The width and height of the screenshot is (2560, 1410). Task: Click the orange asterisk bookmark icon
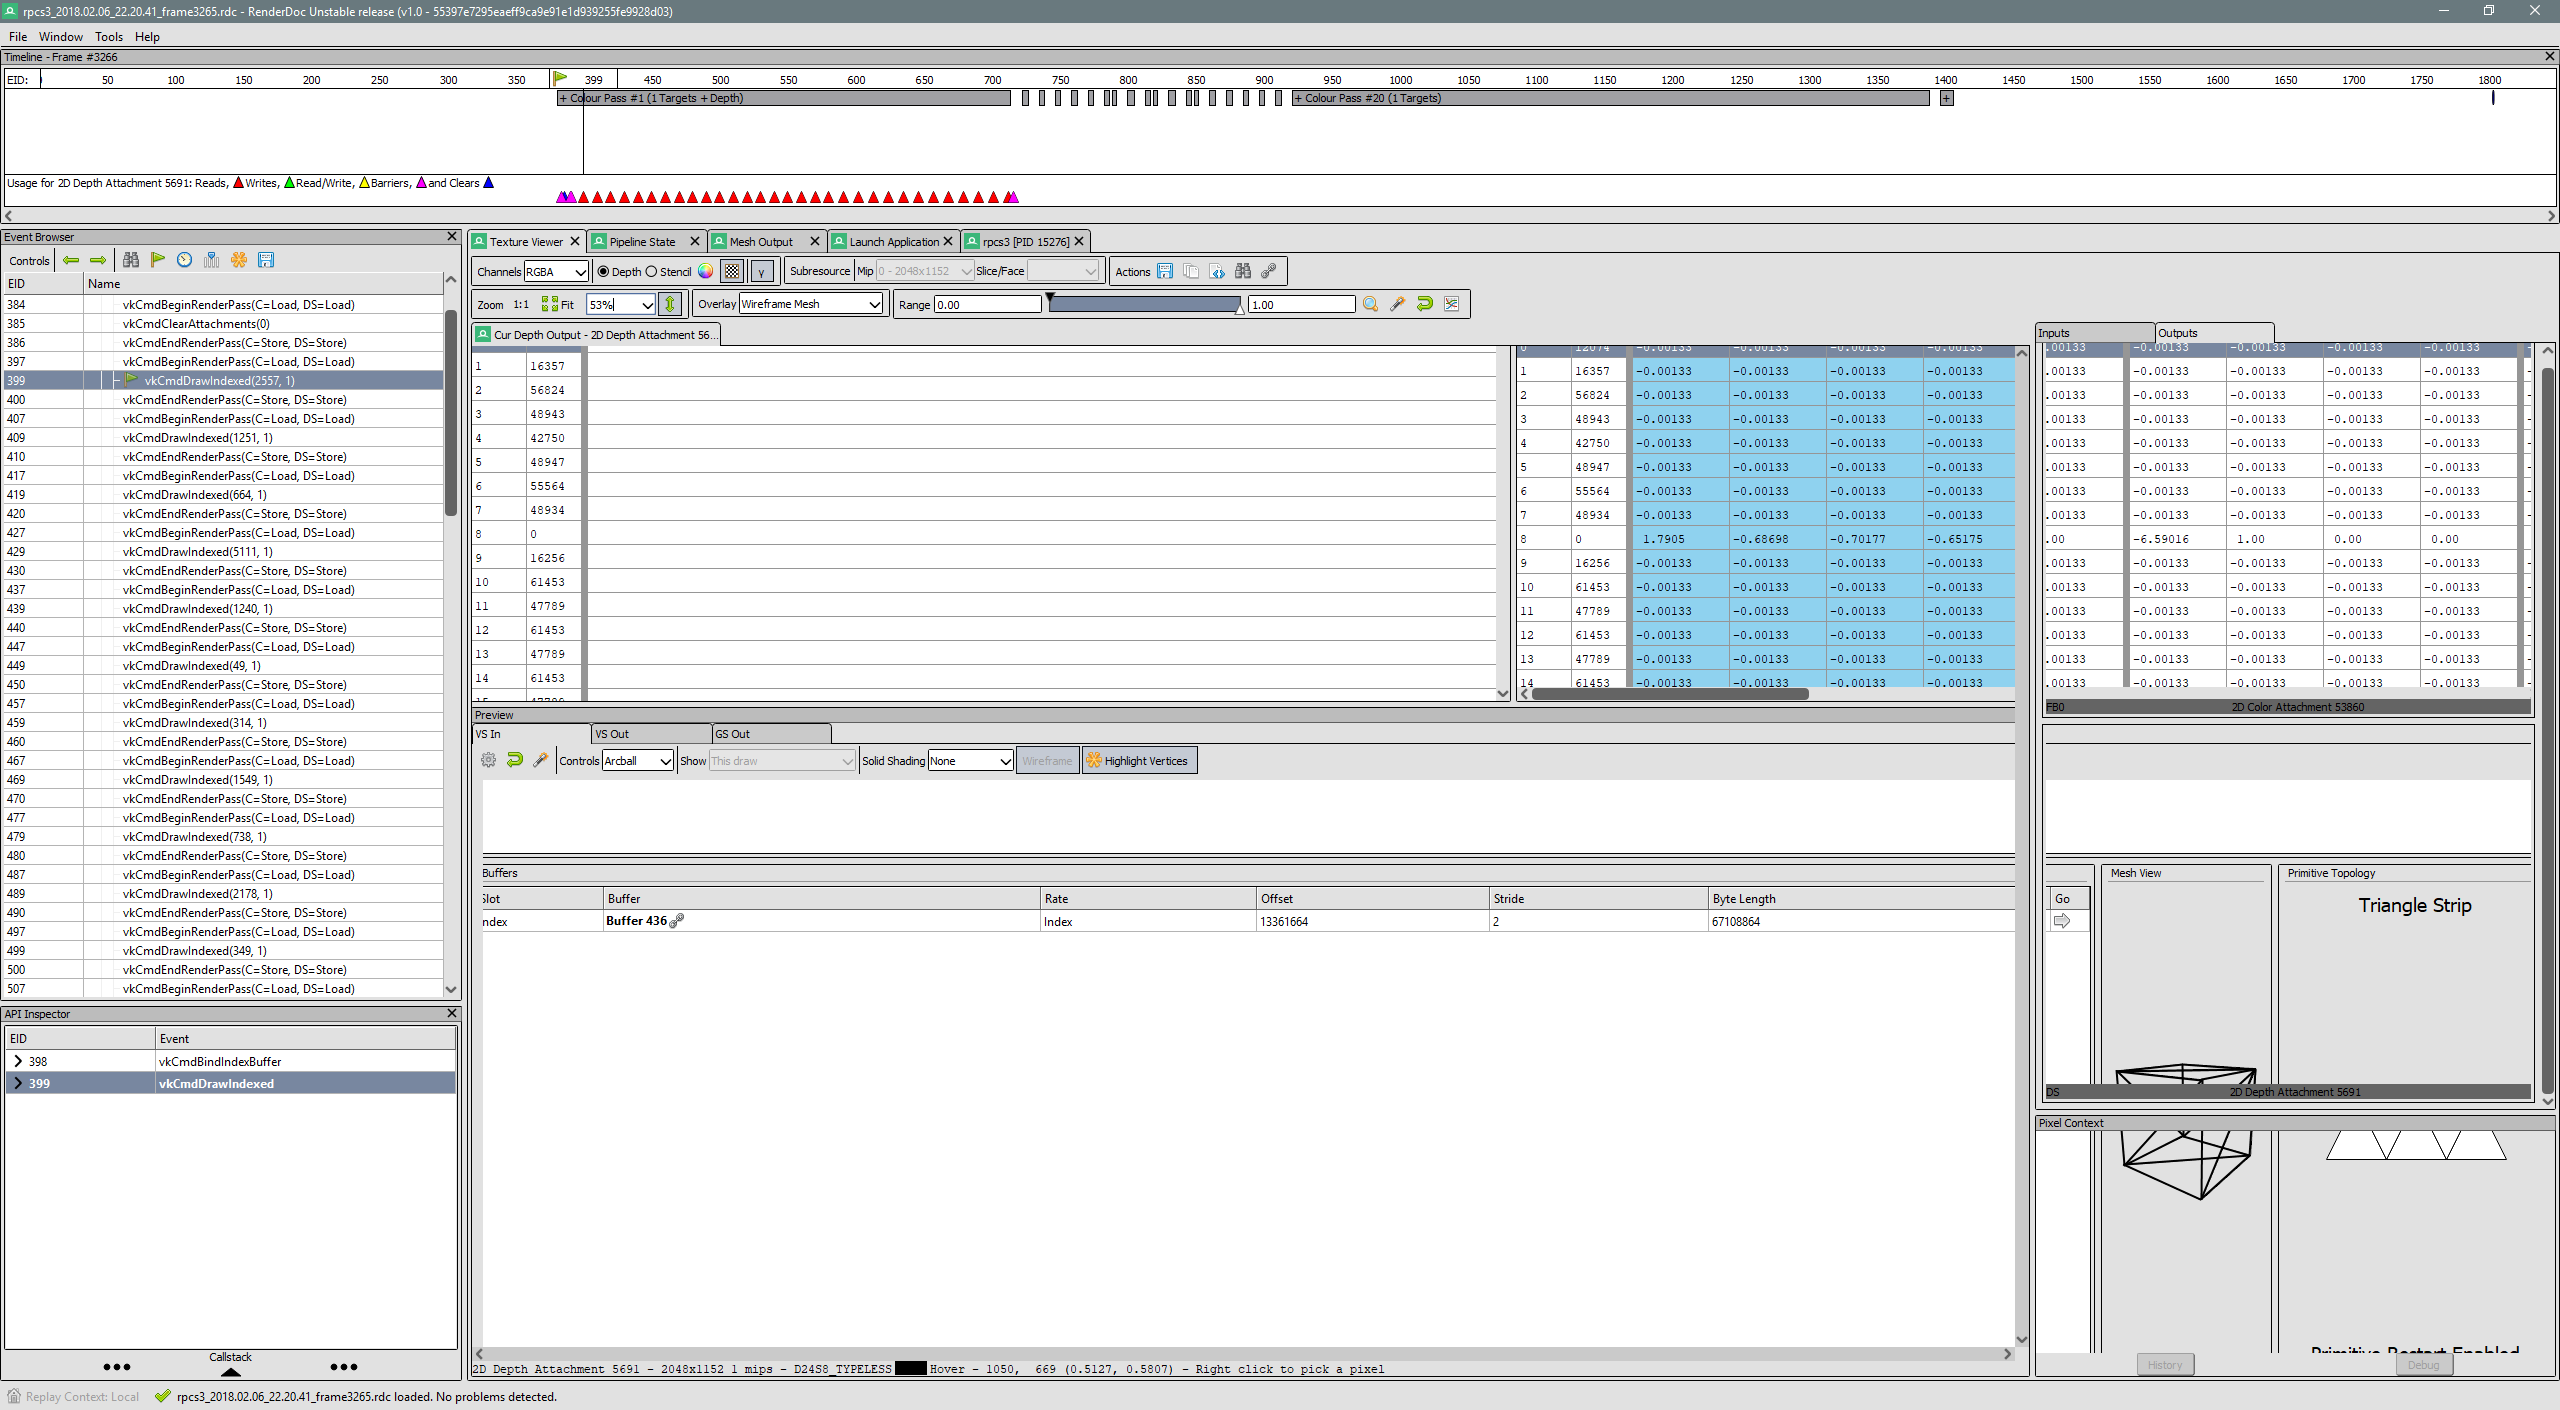(239, 260)
